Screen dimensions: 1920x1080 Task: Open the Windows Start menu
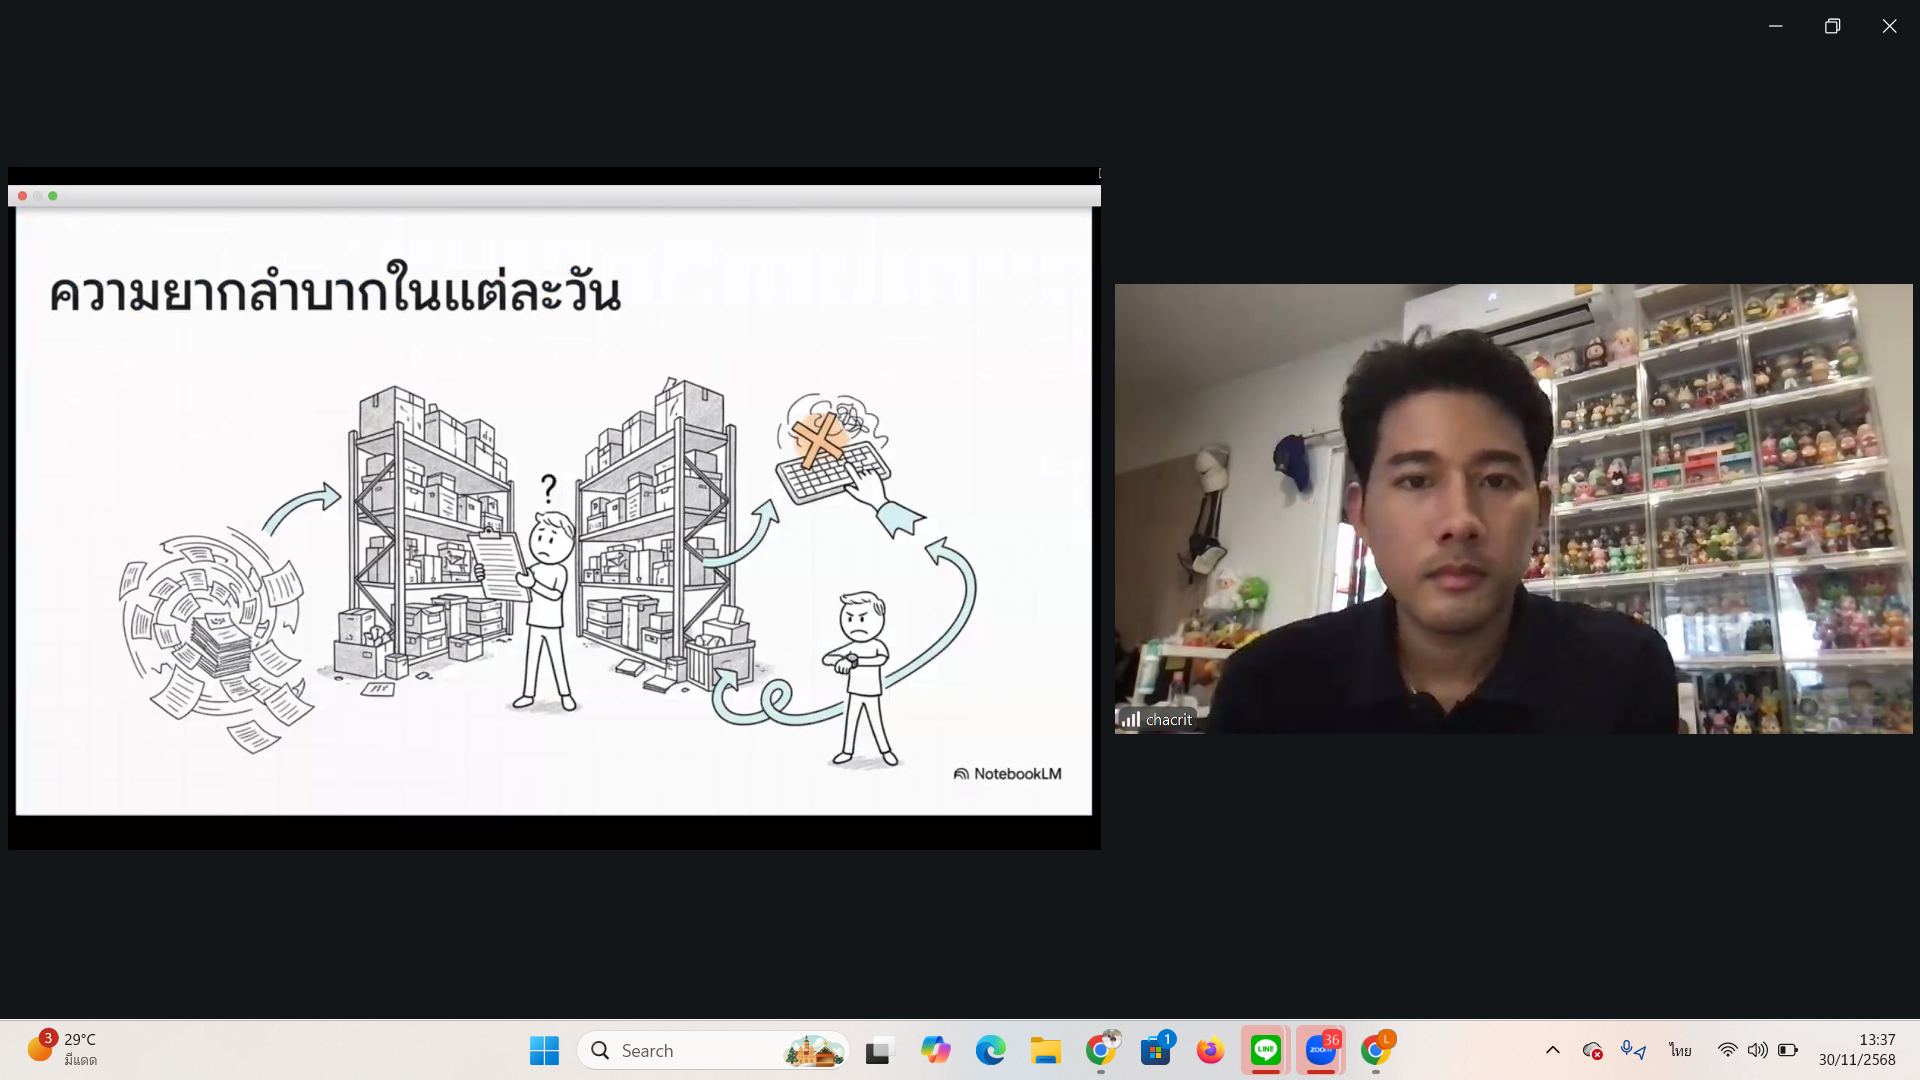coord(544,1050)
